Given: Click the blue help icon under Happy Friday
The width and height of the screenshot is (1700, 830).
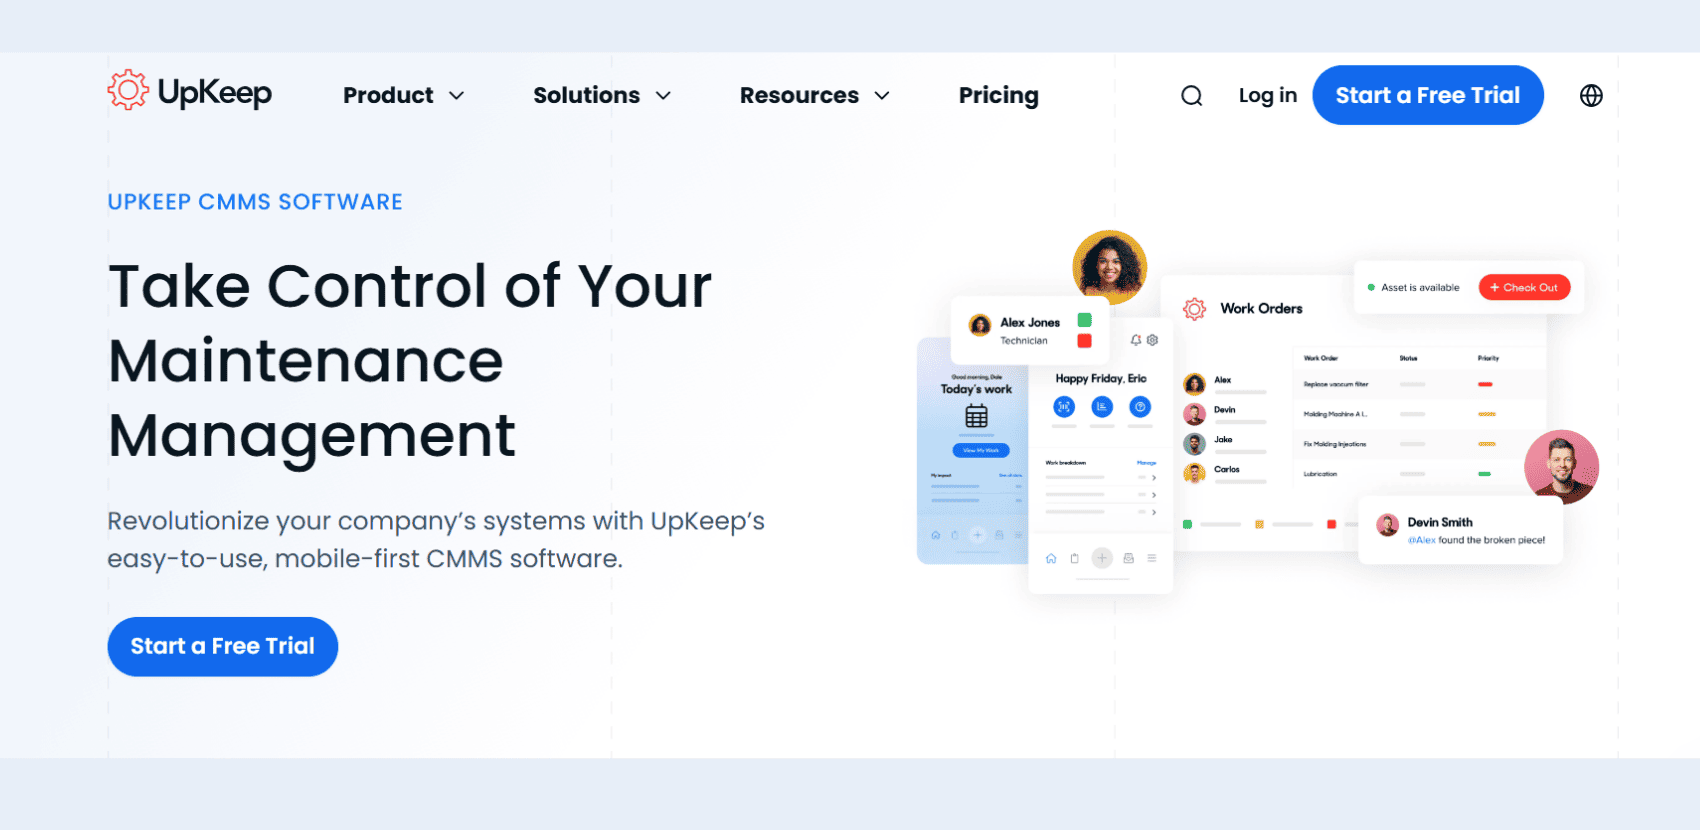Looking at the screenshot, I should click(1140, 407).
